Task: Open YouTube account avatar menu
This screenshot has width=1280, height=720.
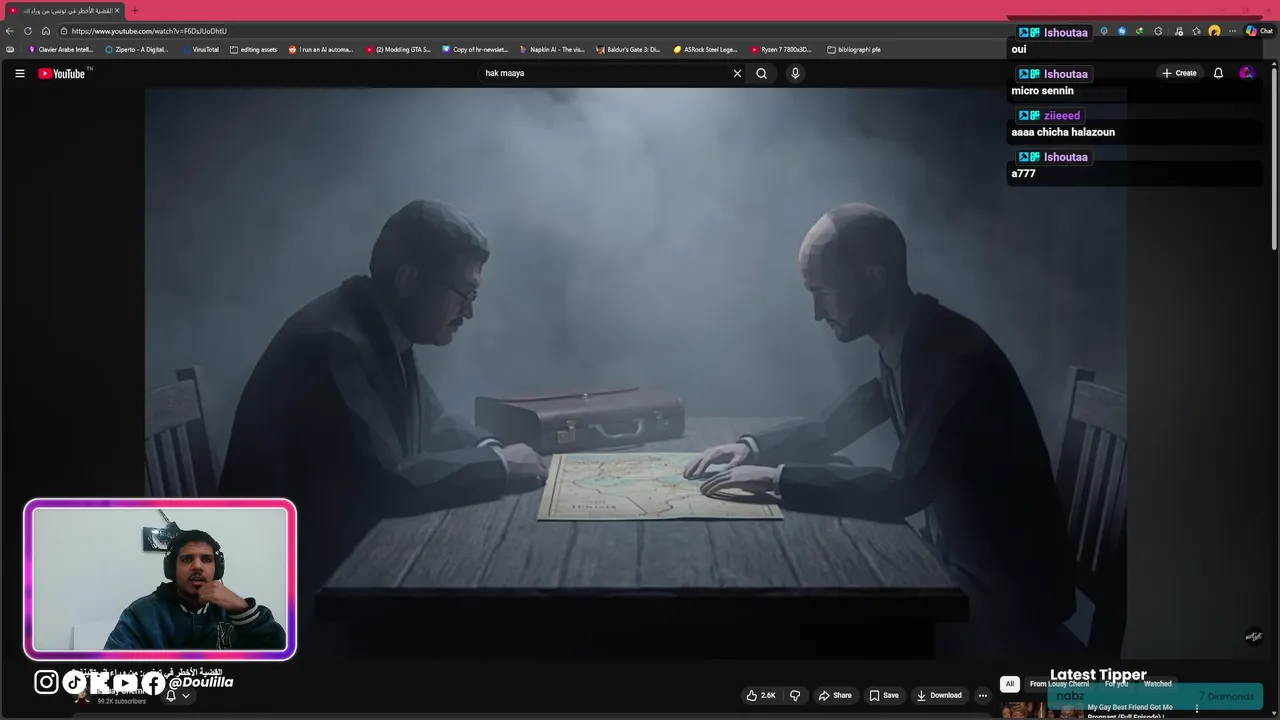Action: coord(1246,73)
